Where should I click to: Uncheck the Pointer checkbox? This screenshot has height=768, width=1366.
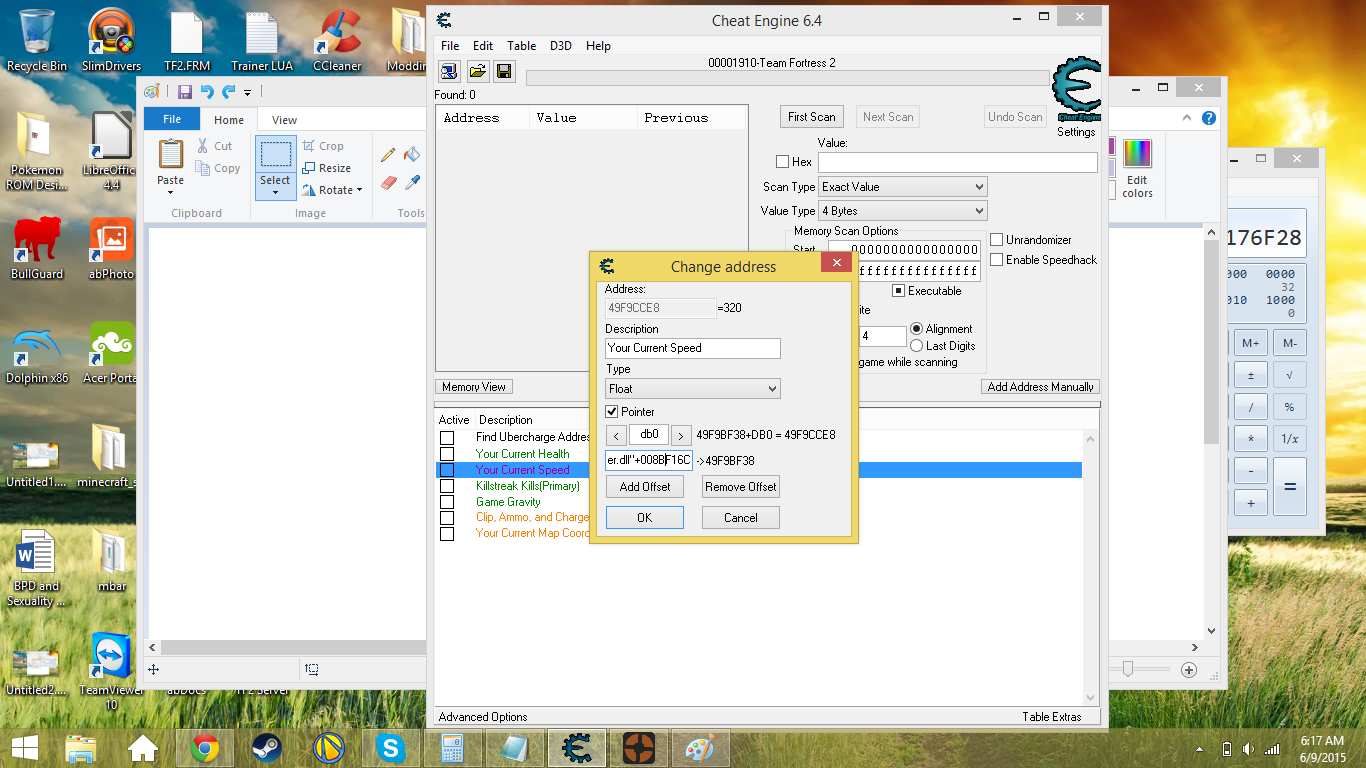pos(612,412)
